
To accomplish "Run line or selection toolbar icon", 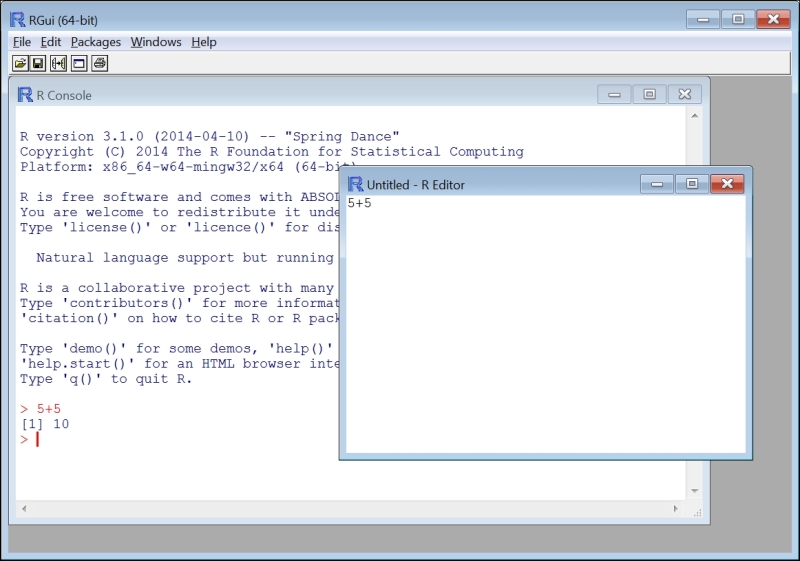I will click(59, 63).
